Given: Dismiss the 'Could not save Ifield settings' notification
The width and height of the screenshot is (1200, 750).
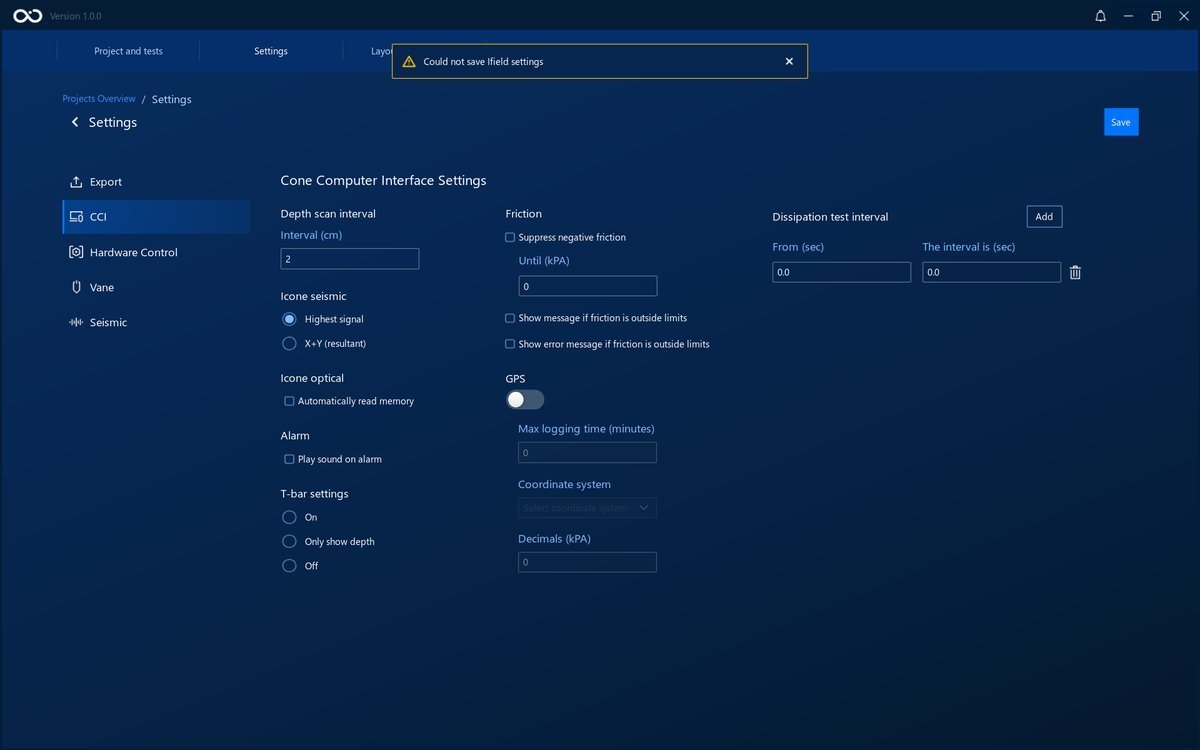Looking at the screenshot, I should 789,61.
